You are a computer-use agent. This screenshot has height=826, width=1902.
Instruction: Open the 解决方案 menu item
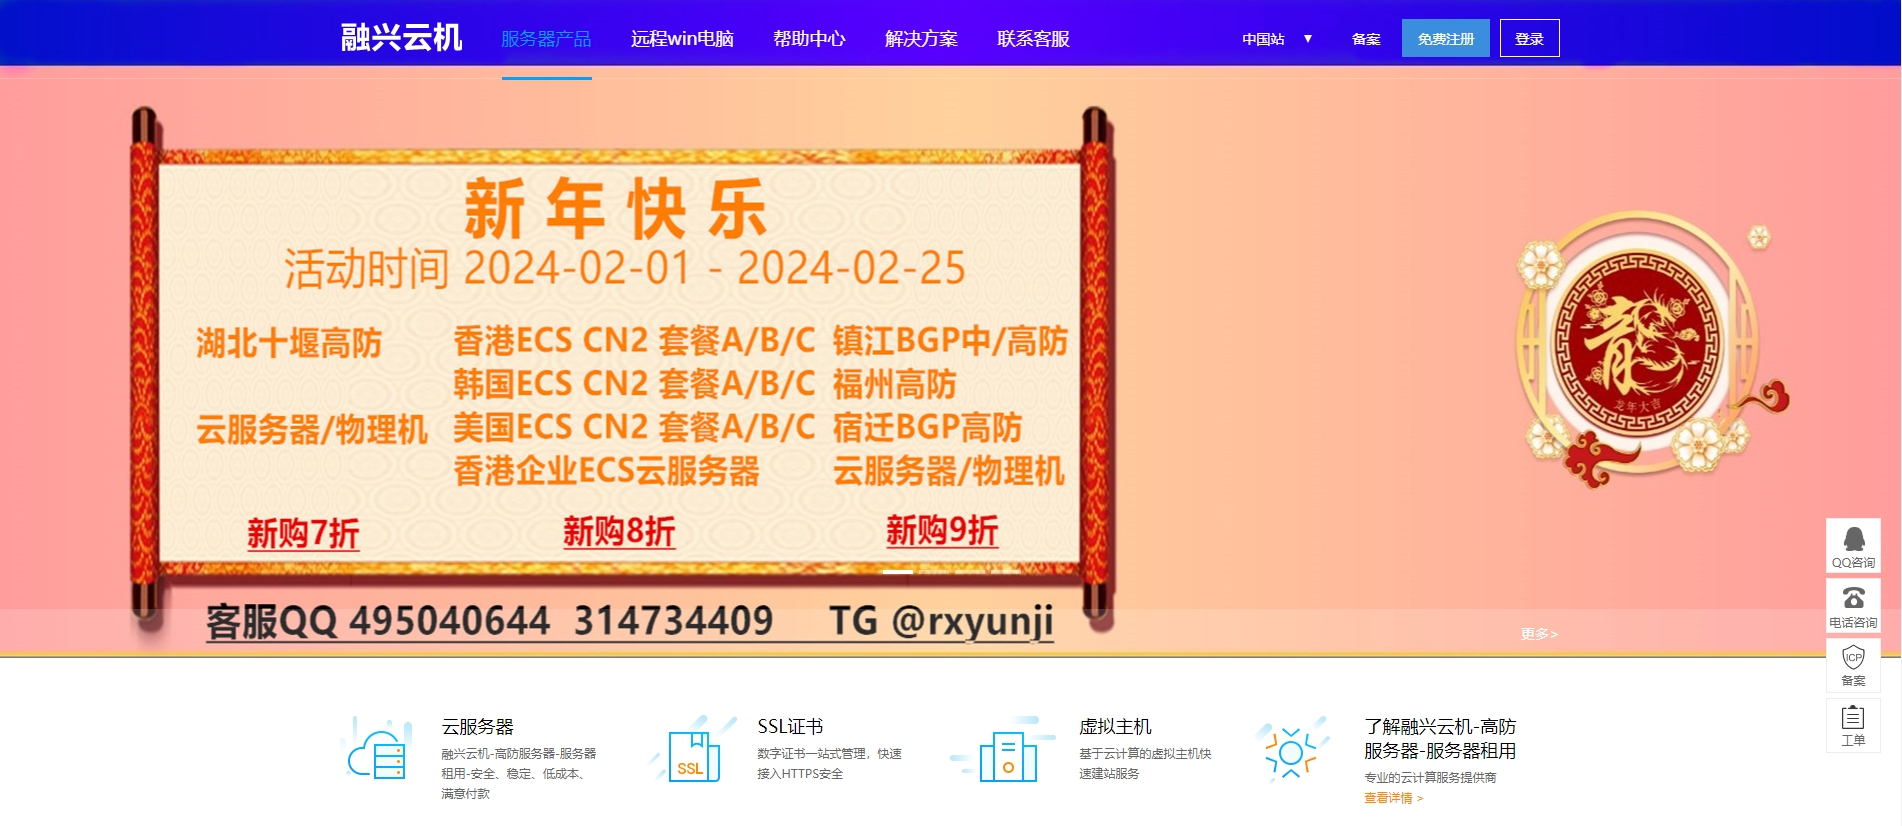921,39
